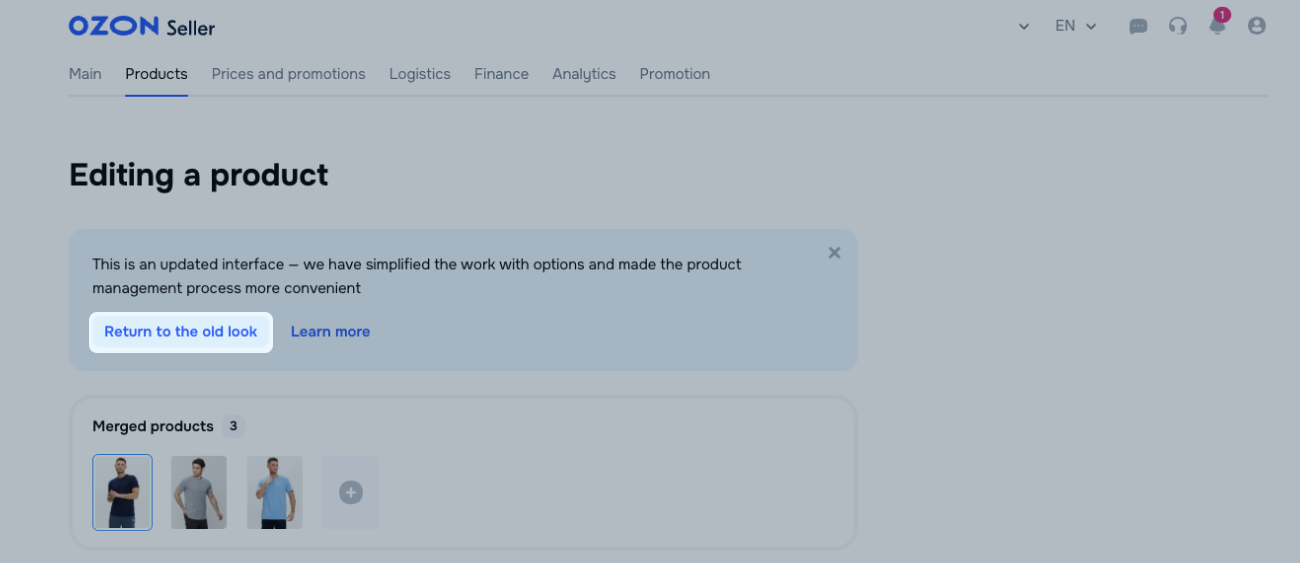1300x563 pixels.
Task: Open the Products tab
Action: [x=156, y=74]
